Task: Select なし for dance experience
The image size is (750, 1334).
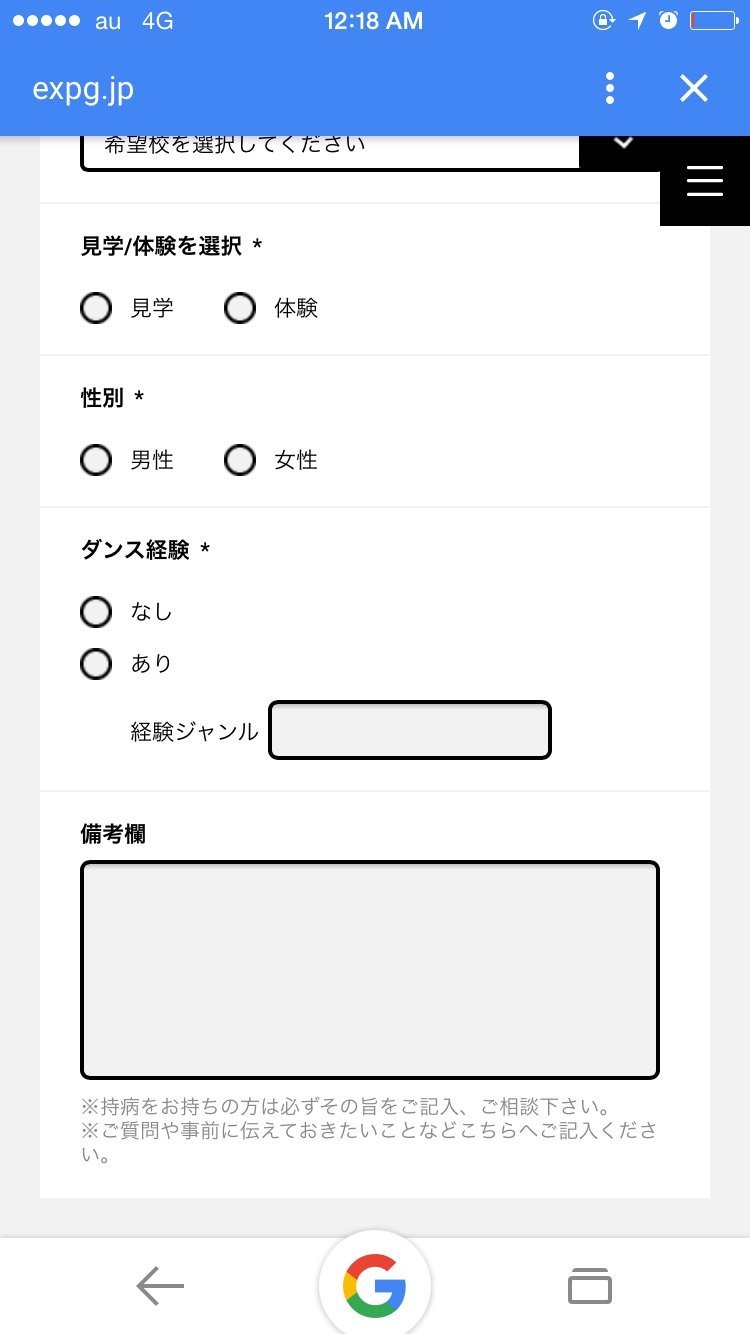Action: point(96,612)
